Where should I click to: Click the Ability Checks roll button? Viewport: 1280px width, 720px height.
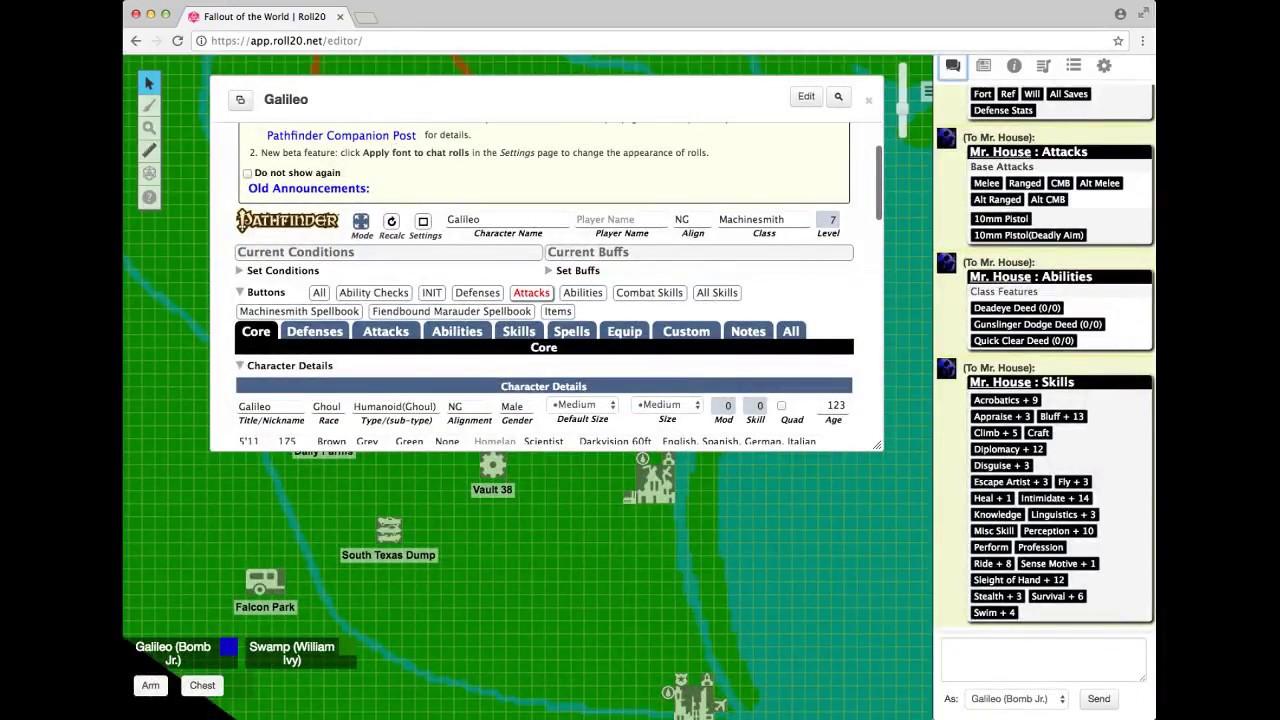click(x=373, y=293)
